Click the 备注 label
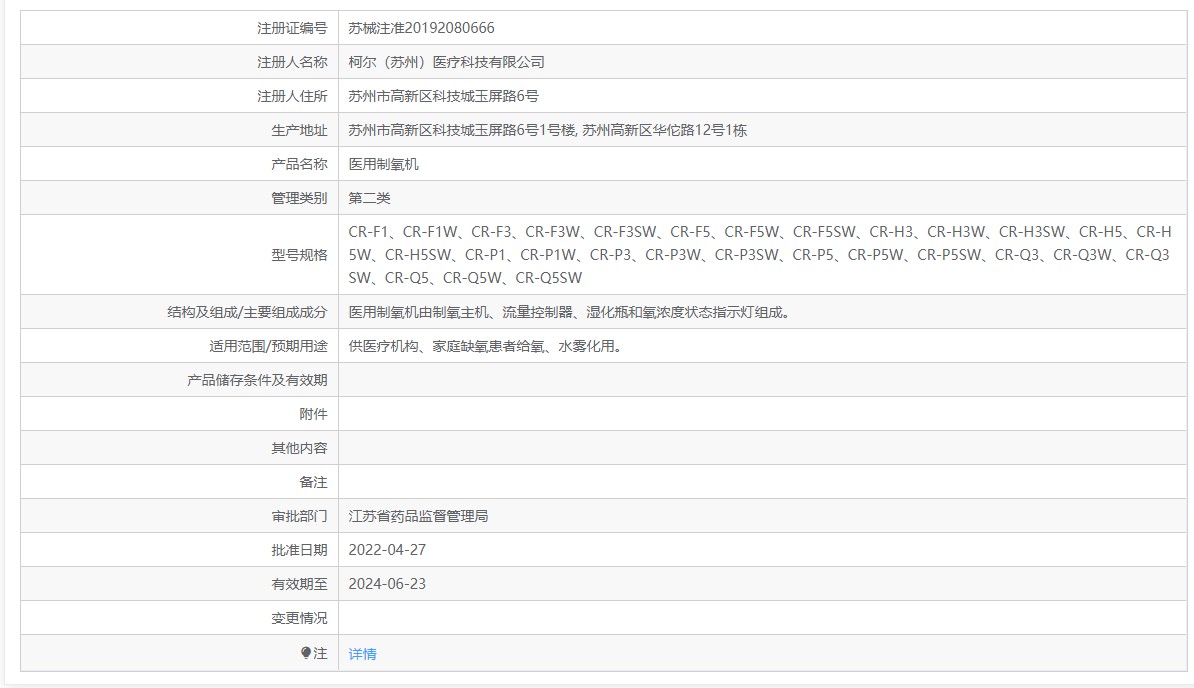Screen dimensions: 1194x688 [x=313, y=483]
